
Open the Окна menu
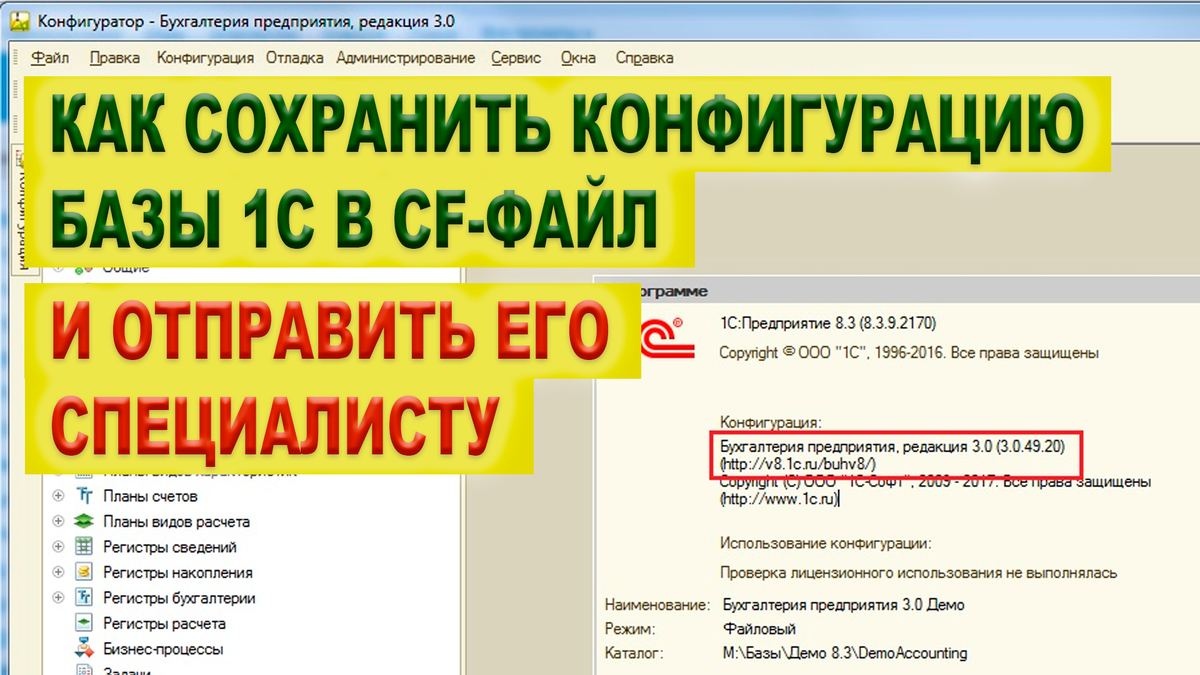click(578, 58)
